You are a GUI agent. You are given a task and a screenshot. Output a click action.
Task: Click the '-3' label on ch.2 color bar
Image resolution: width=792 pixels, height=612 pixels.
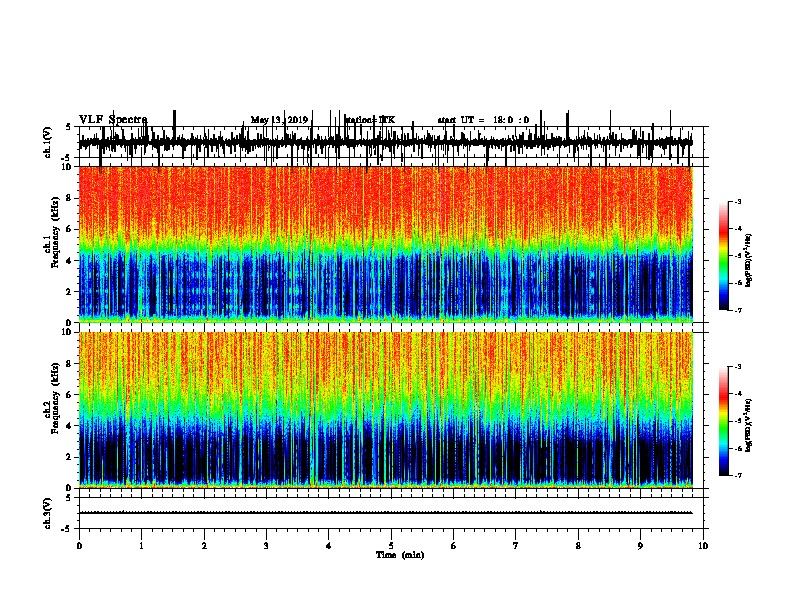coord(737,367)
